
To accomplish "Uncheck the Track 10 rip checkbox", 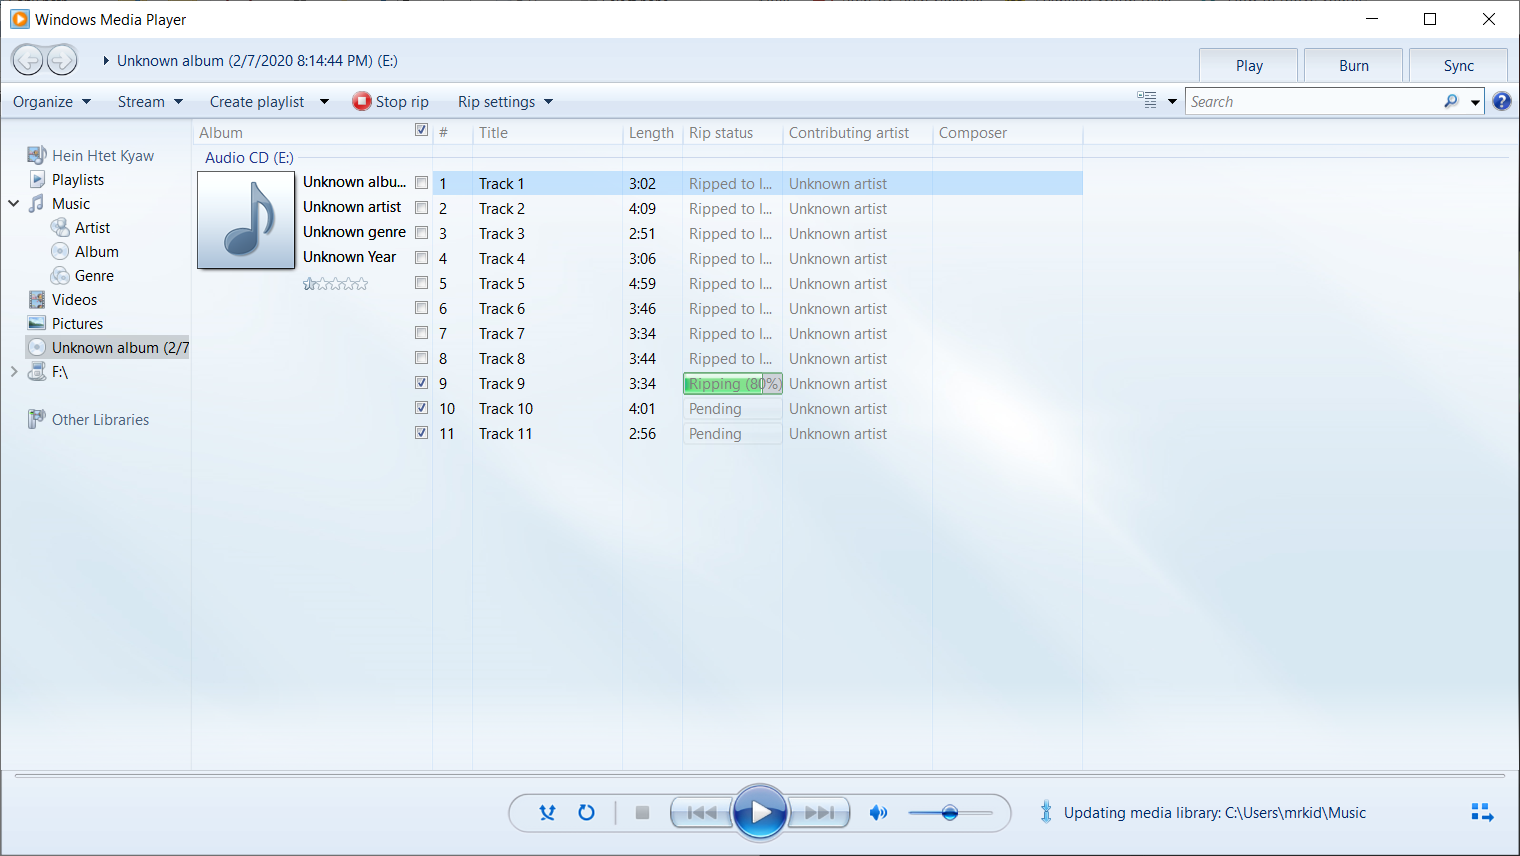I will [421, 408].
